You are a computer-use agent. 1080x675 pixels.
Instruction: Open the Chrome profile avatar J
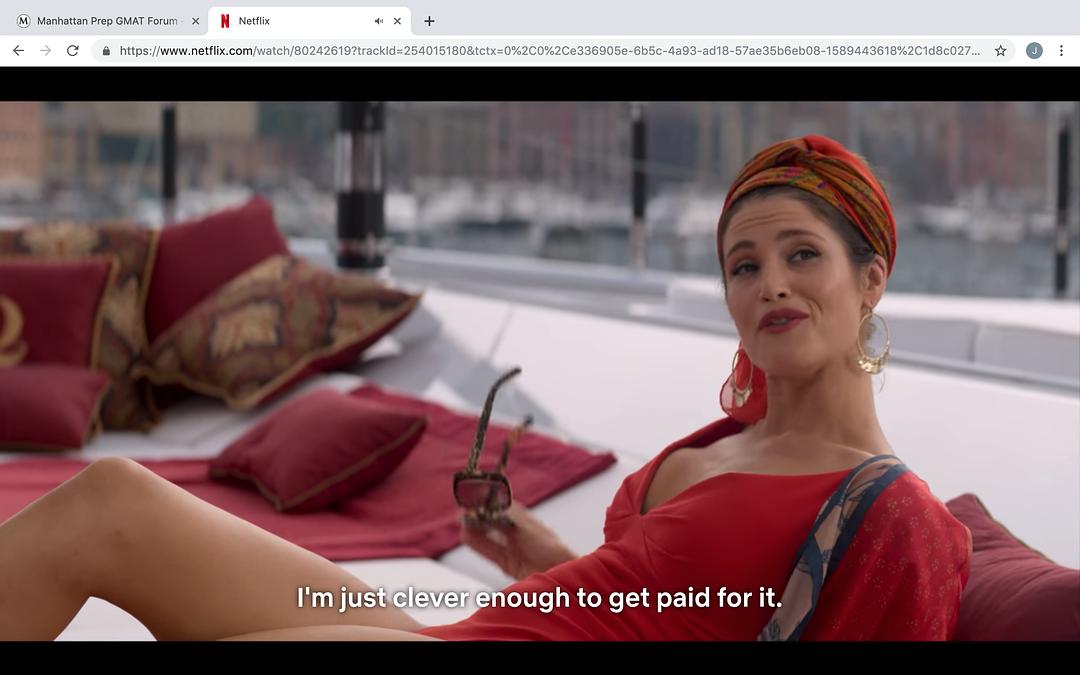coord(1034,50)
